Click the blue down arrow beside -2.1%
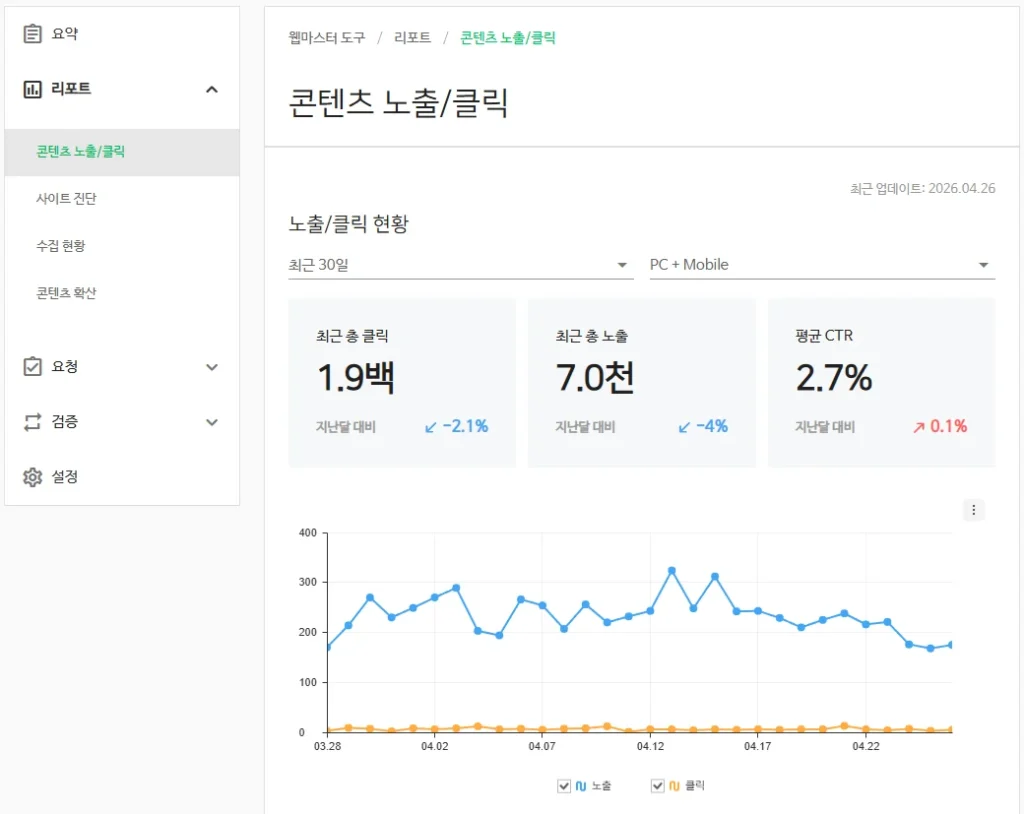1024x814 pixels. (x=431, y=427)
